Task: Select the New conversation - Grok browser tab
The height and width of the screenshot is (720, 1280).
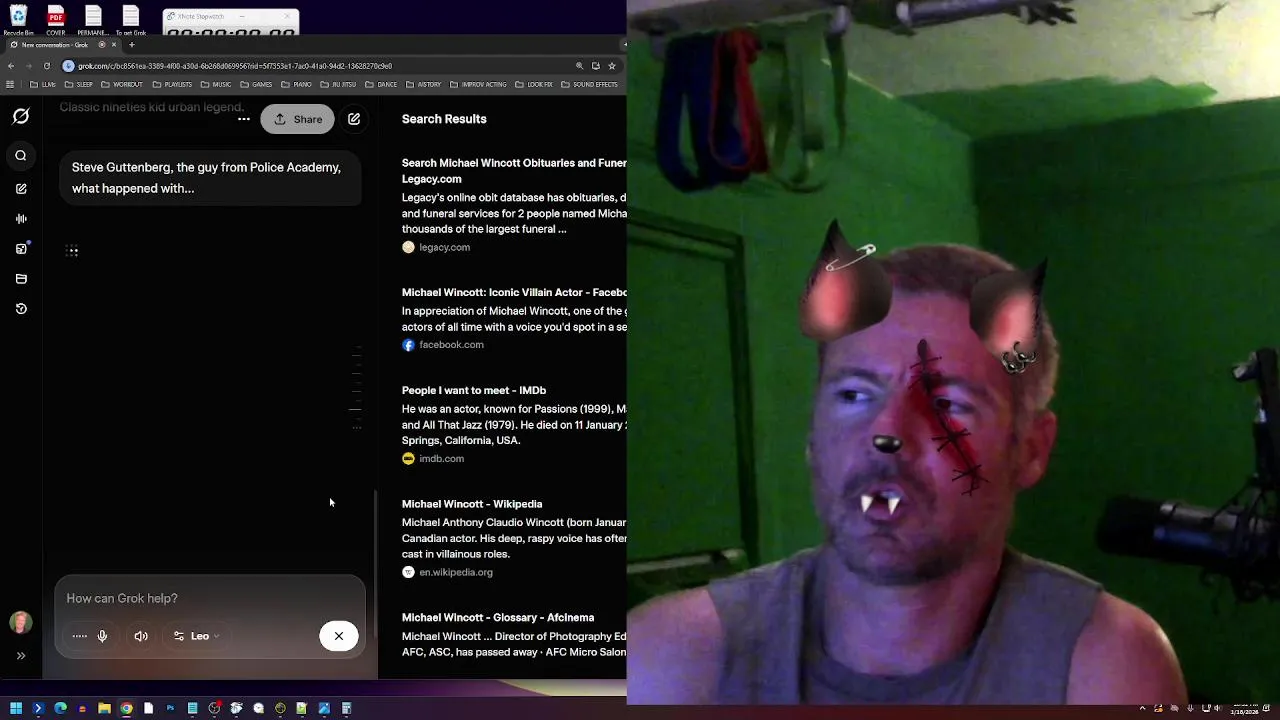Action: click(65, 45)
